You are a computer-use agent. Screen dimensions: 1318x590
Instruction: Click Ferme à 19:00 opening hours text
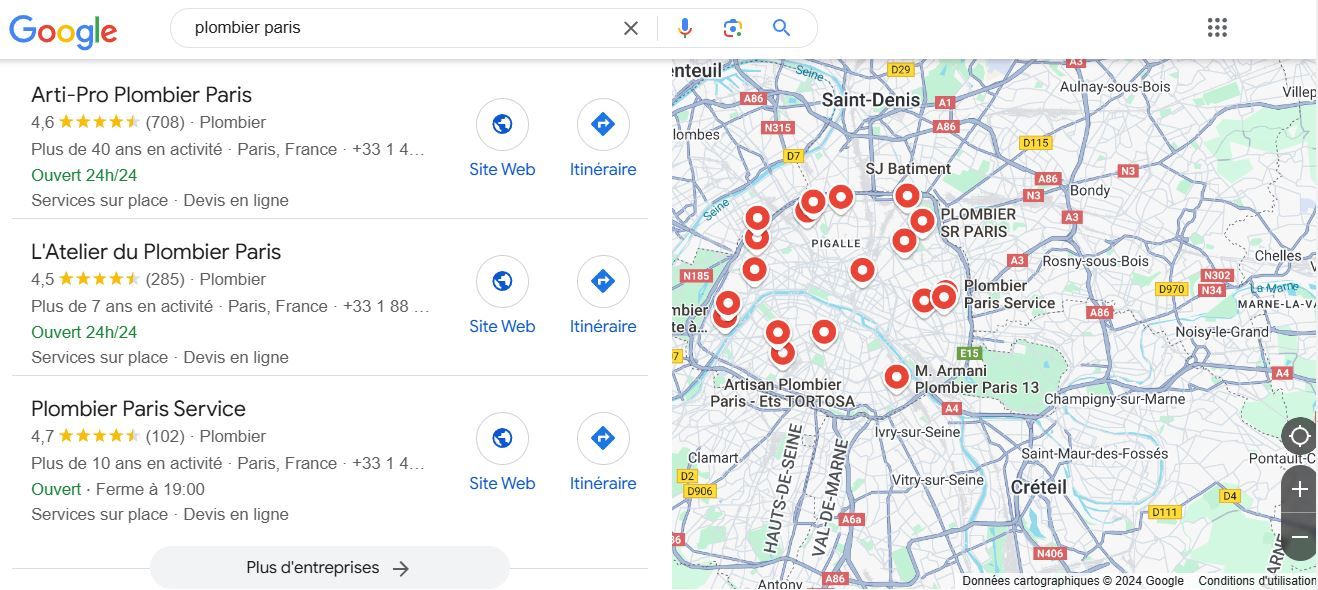click(150, 489)
